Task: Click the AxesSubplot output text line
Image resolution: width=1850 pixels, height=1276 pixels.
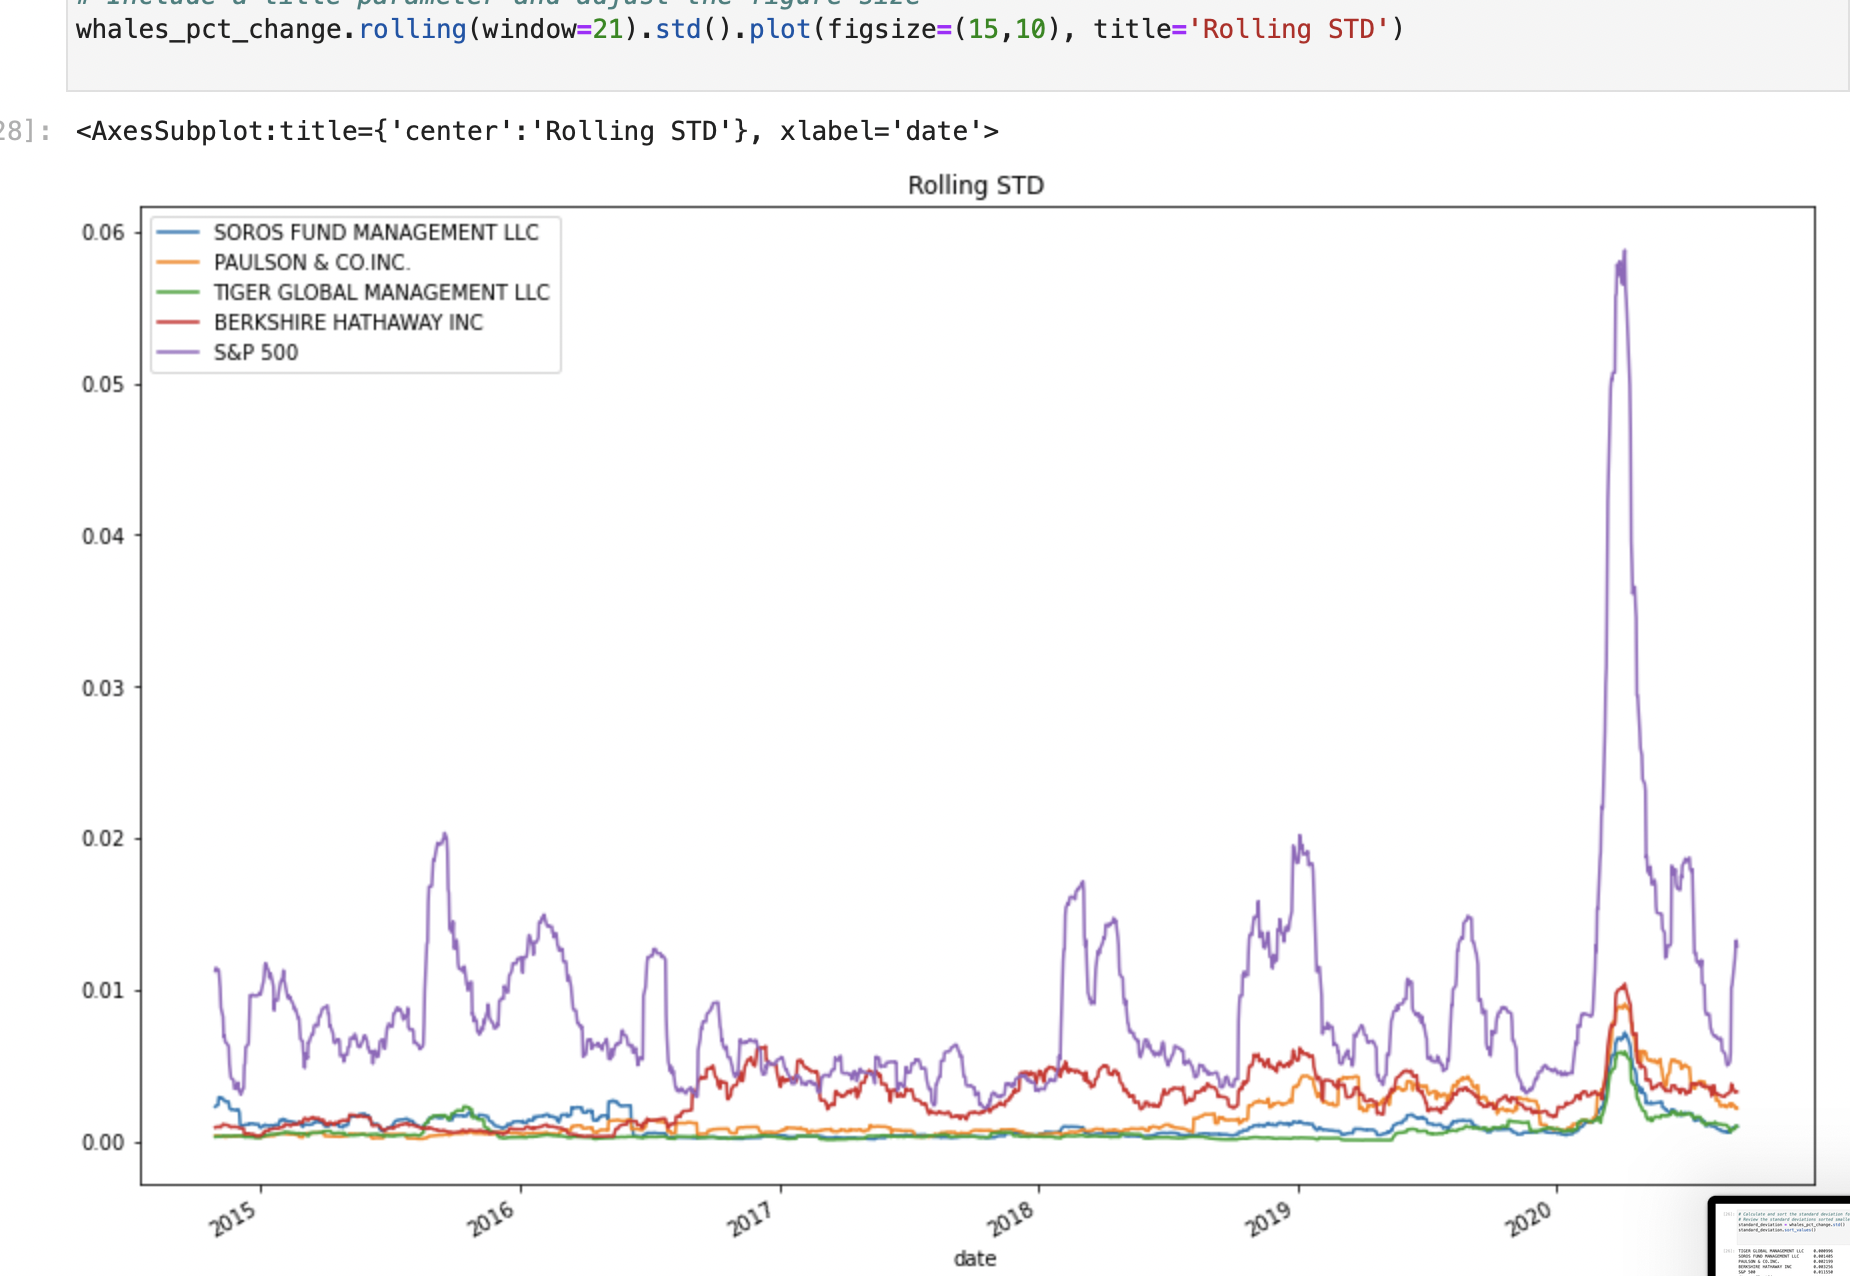Action: (536, 130)
